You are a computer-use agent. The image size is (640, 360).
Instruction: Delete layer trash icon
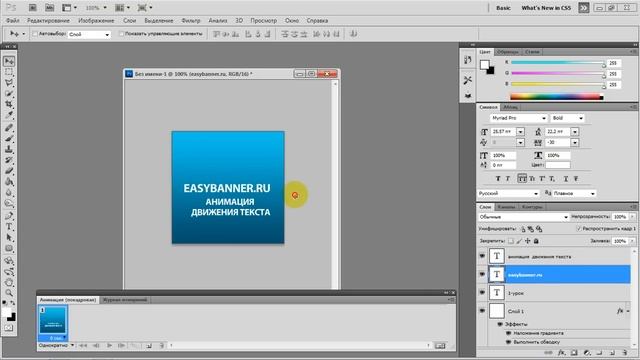pos(625,353)
